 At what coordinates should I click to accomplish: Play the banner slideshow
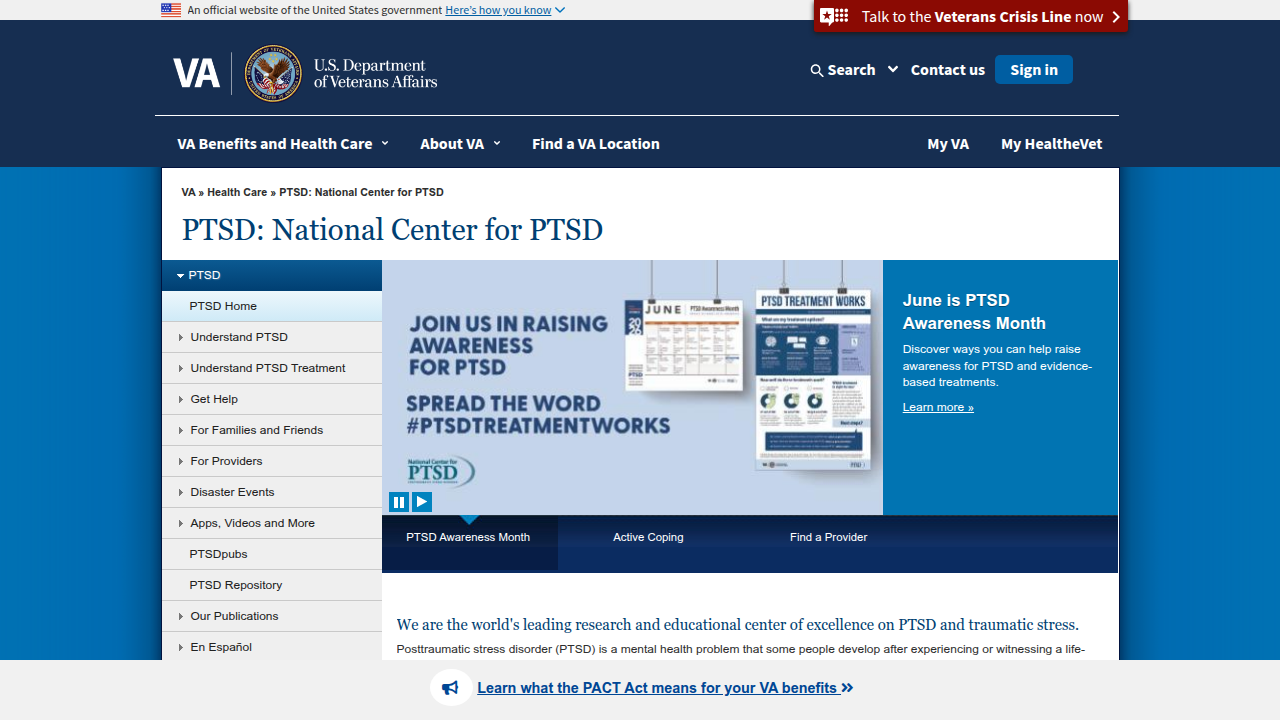click(x=422, y=502)
